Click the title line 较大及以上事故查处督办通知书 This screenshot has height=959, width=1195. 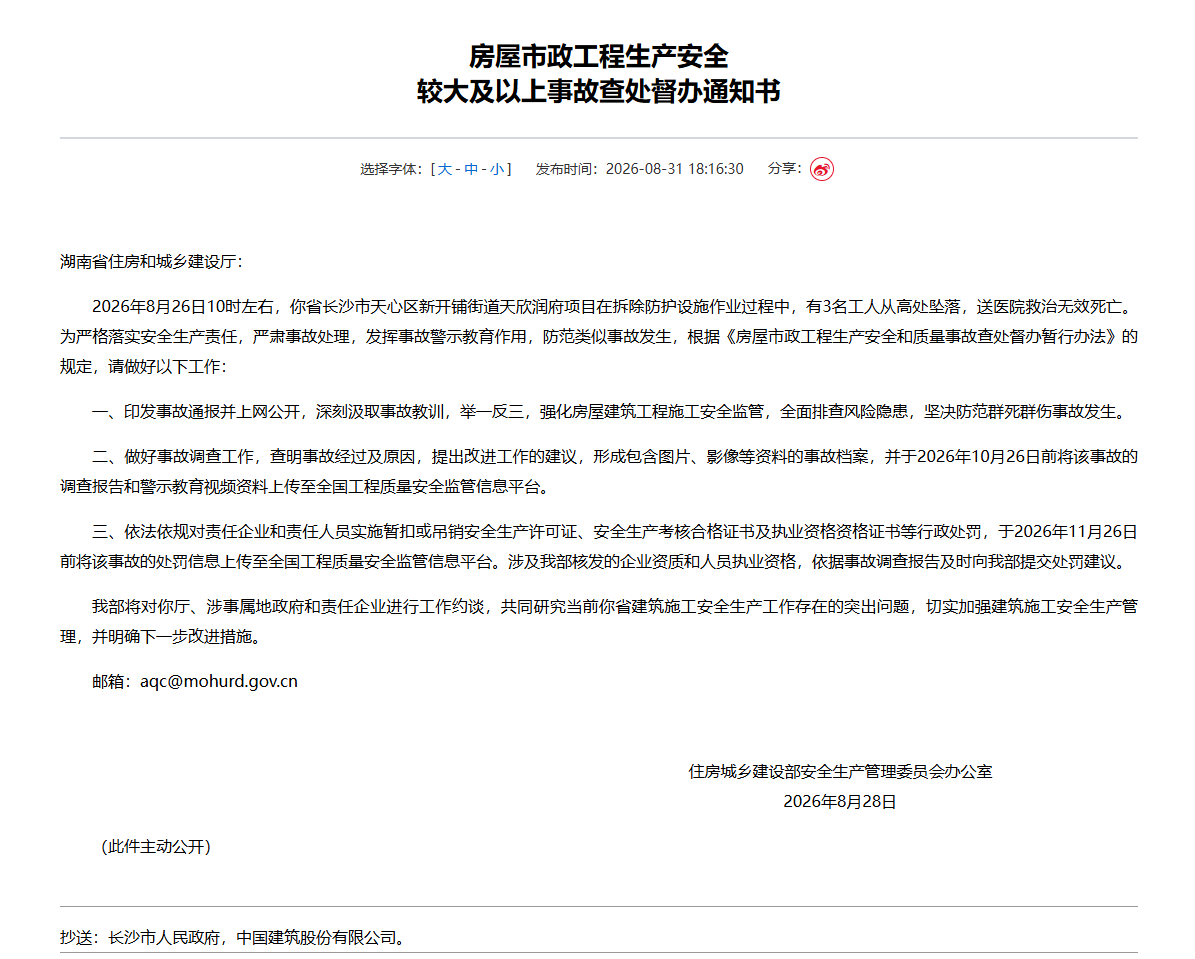pos(598,91)
